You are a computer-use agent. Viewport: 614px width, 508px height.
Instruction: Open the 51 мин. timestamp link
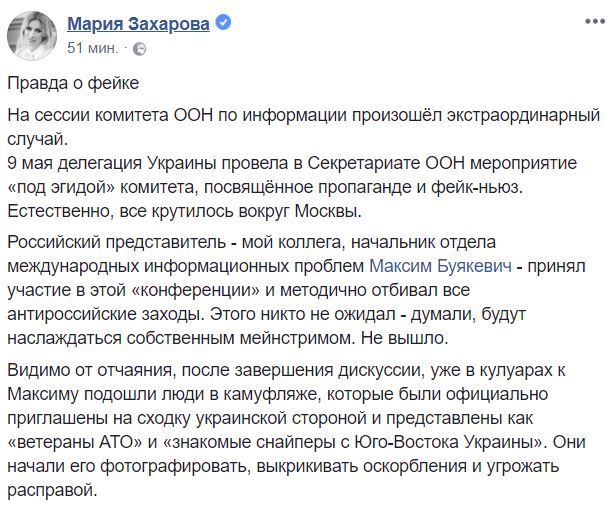coord(92,48)
